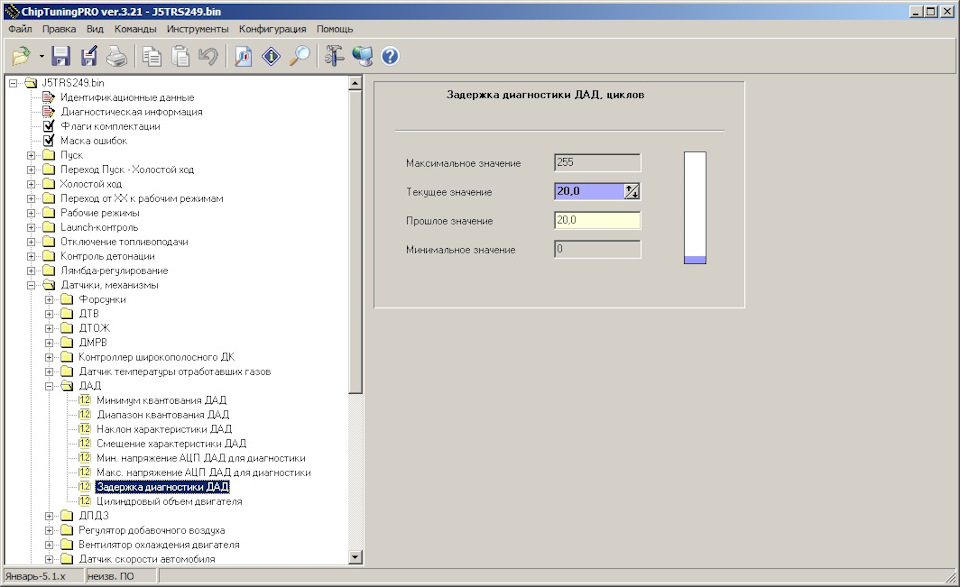Screen dimensions: 960x587
Task: Toggle the Флаги комплектации checkbox icon
Action: pos(49,126)
